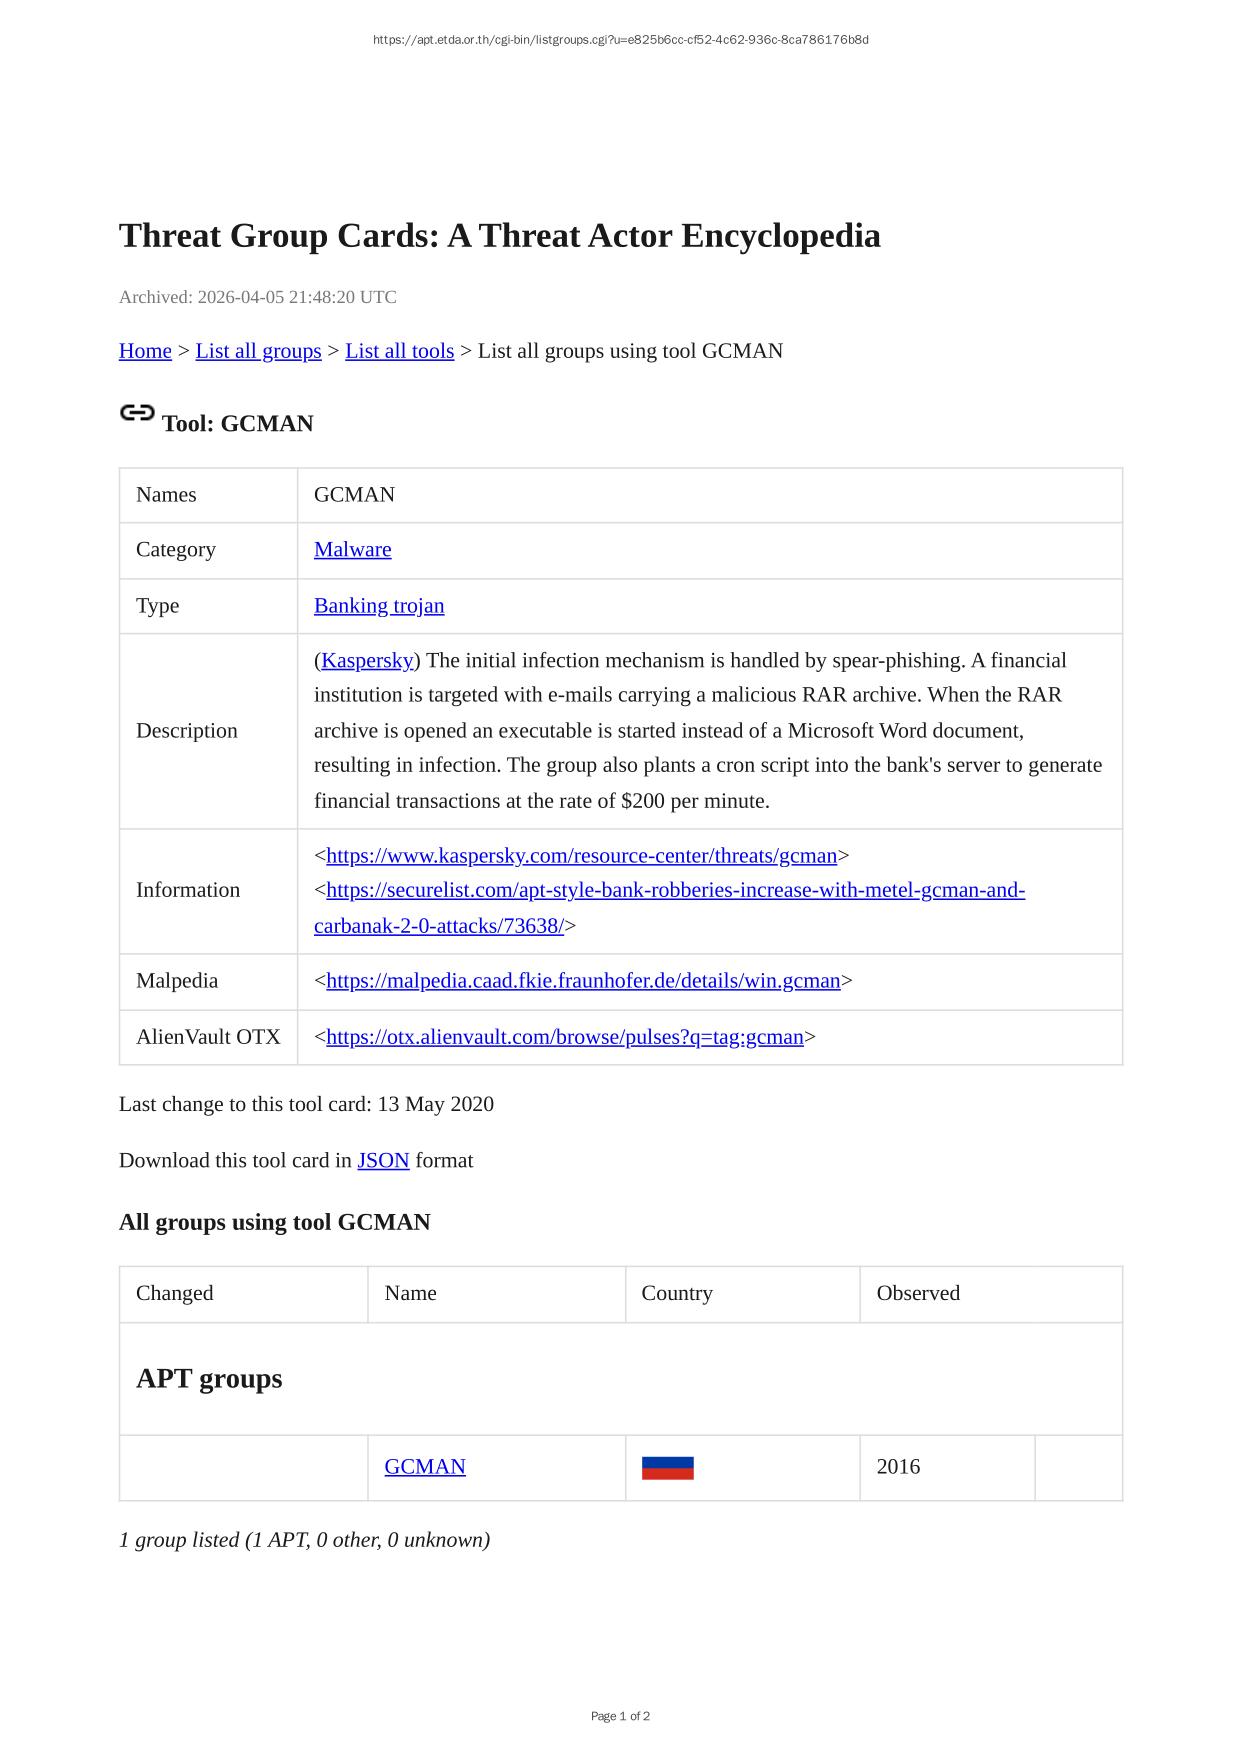Click the Observed column header
1242x1756 pixels.
click(918, 1293)
